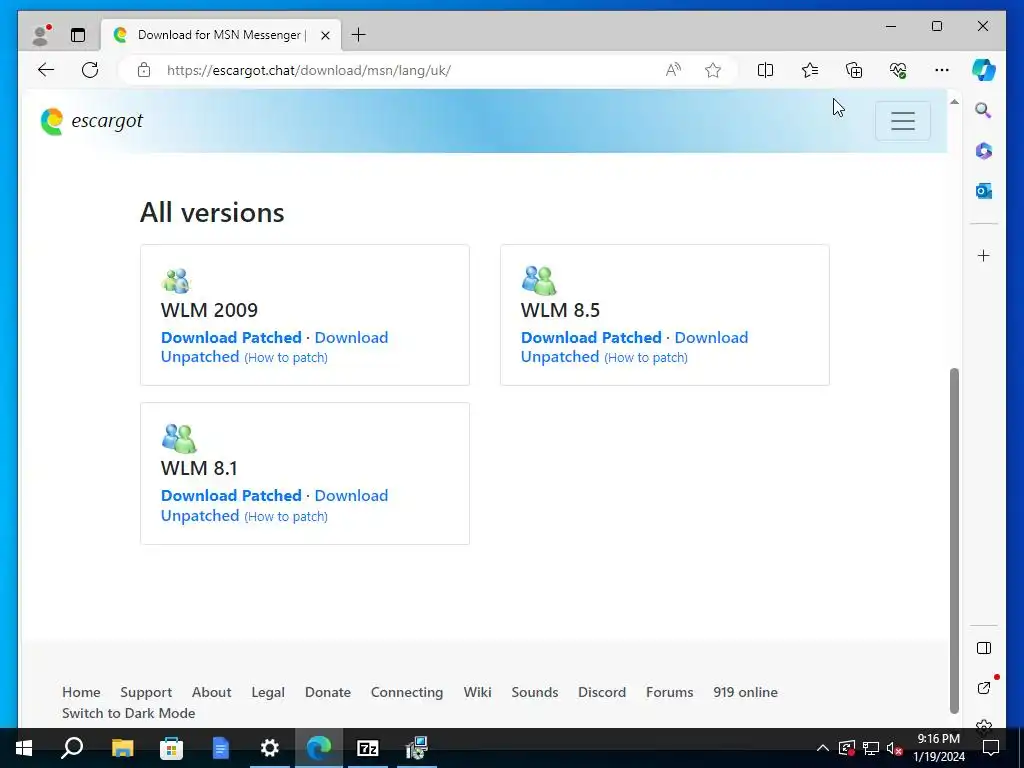Toggle split screen view

tap(765, 70)
